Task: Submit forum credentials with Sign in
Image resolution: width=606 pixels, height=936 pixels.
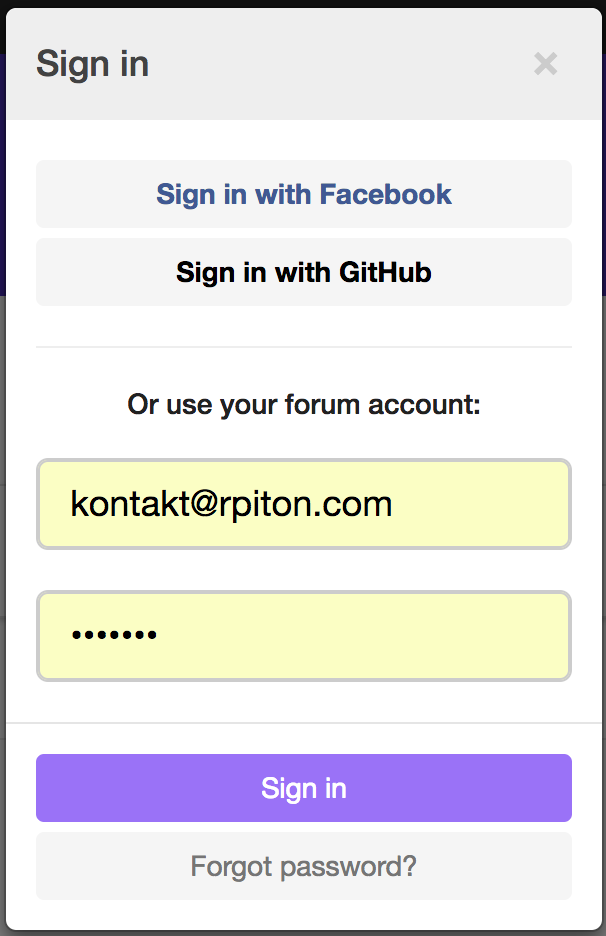Action: [x=304, y=788]
